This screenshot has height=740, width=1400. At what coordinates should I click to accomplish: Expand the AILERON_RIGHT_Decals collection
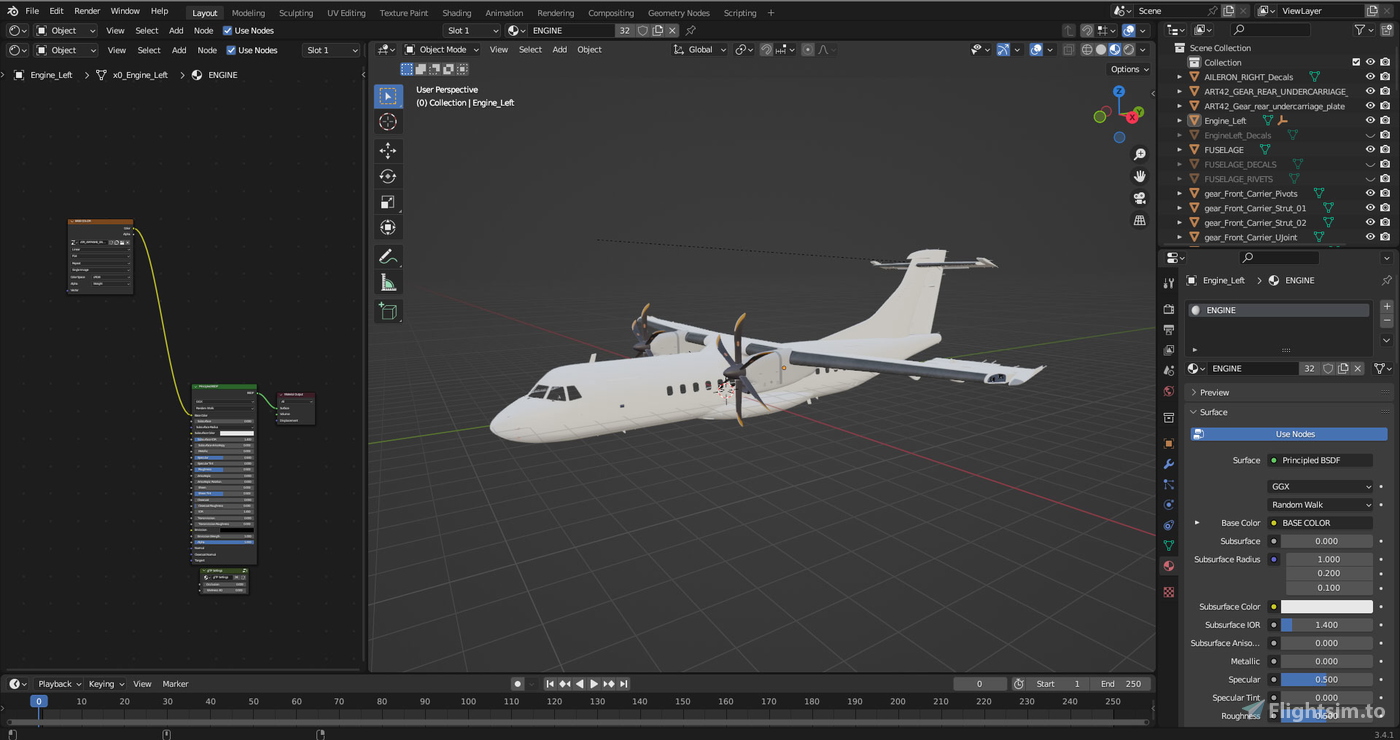coord(1180,76)
